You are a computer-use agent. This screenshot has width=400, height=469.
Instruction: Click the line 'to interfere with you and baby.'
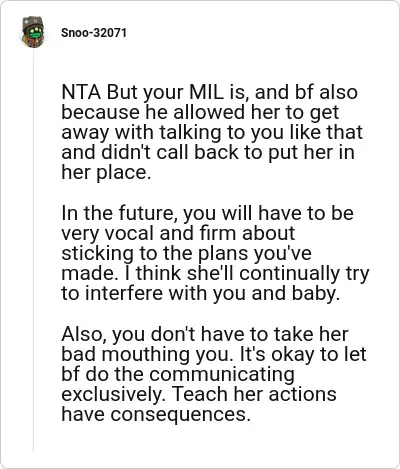tap(200, 293)
